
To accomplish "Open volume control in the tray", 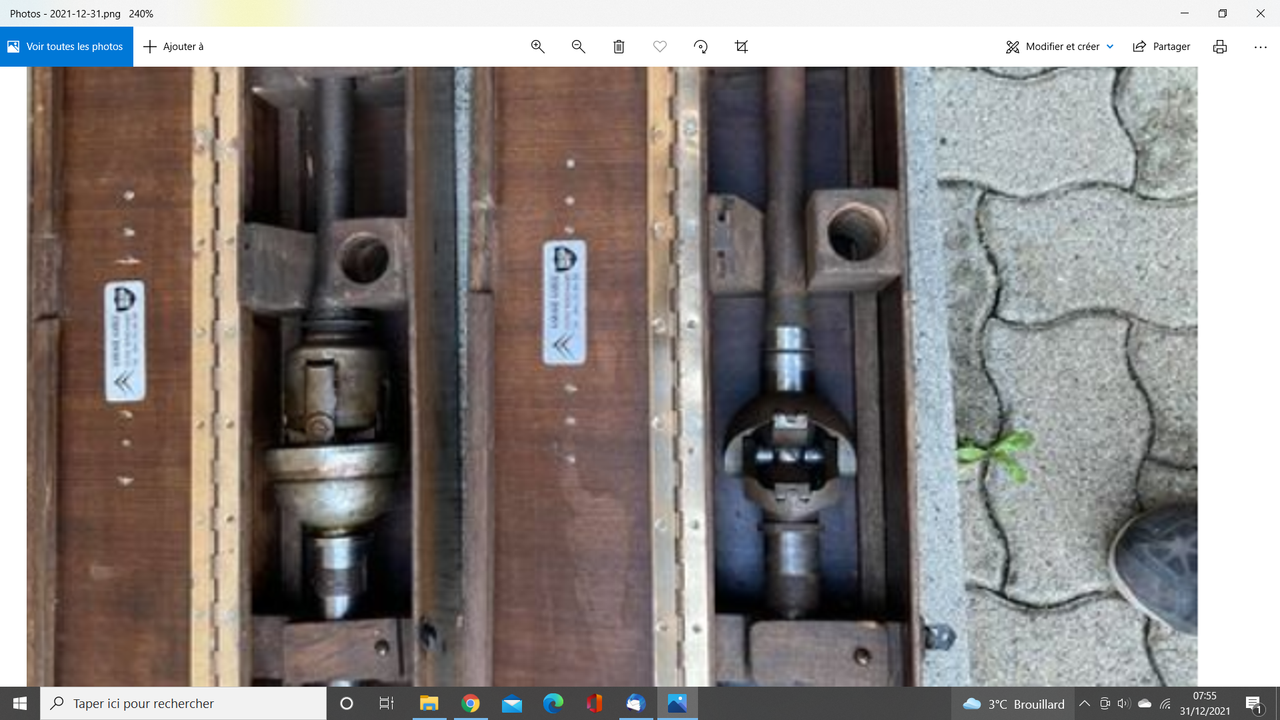I will point(1124,704).
